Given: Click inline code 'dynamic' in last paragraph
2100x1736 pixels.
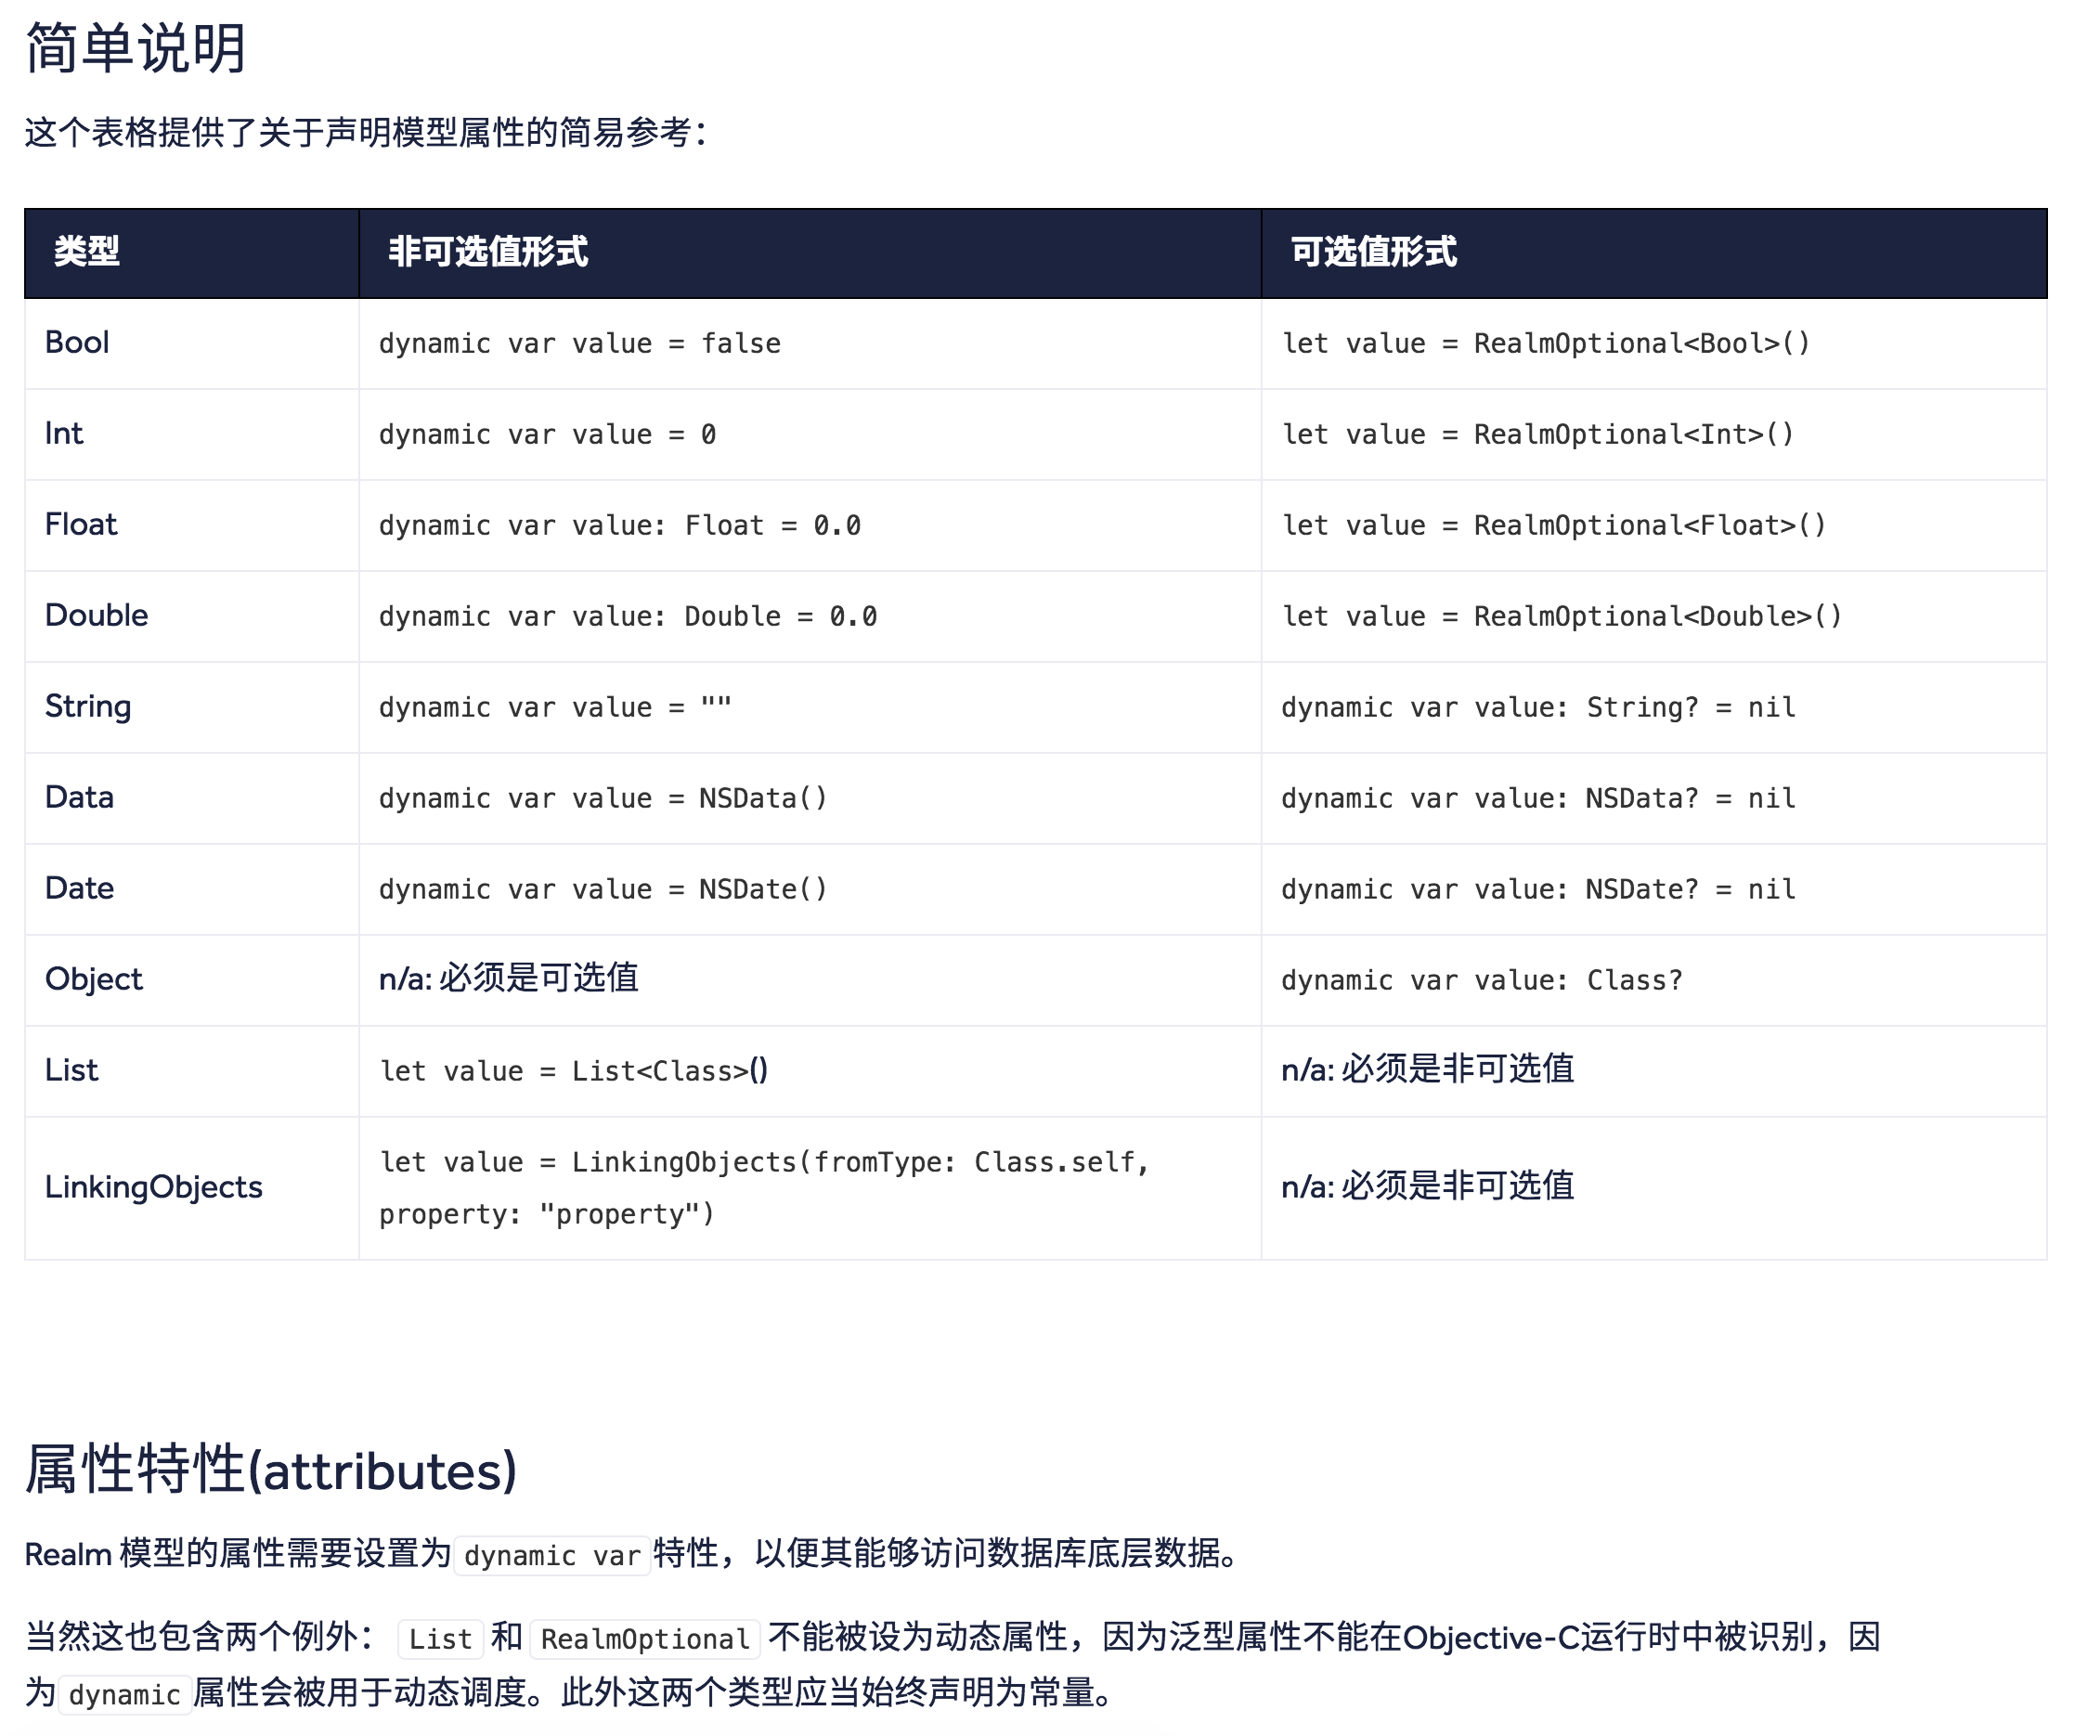Looking at the screenshot, I should tap(125, 1696).
